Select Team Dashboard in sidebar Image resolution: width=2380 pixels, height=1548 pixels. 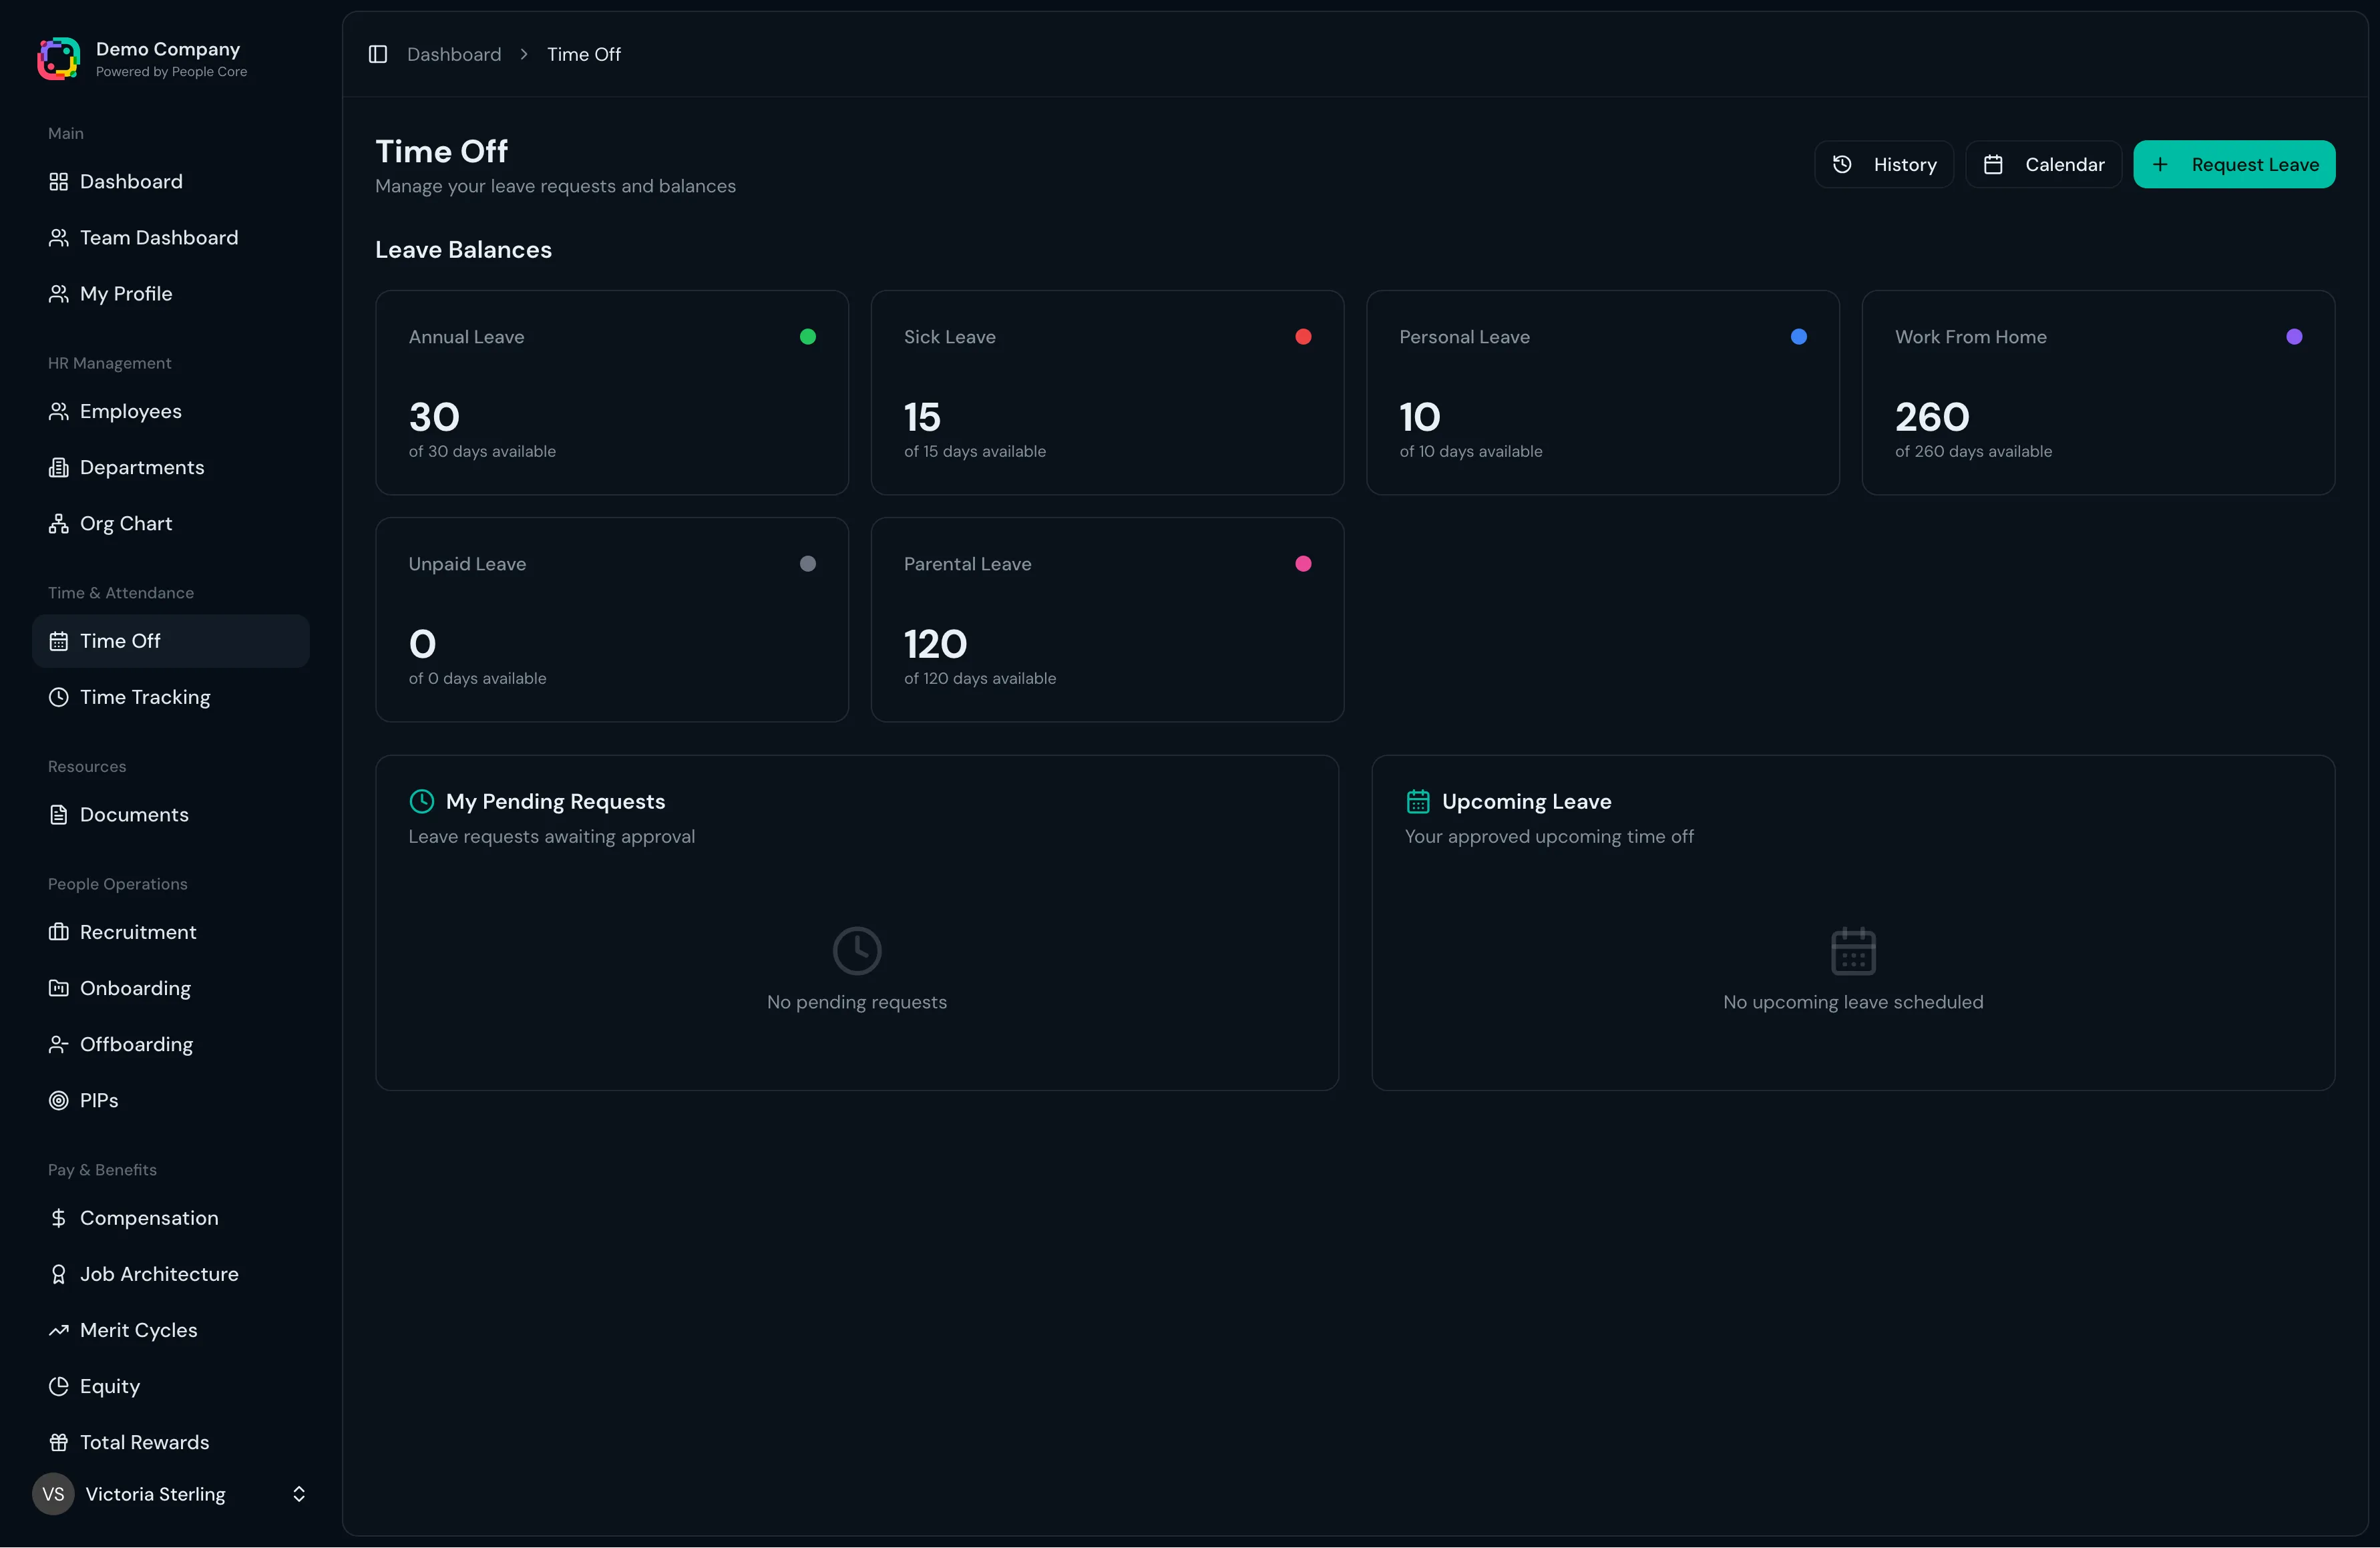[x=159, y=238]
